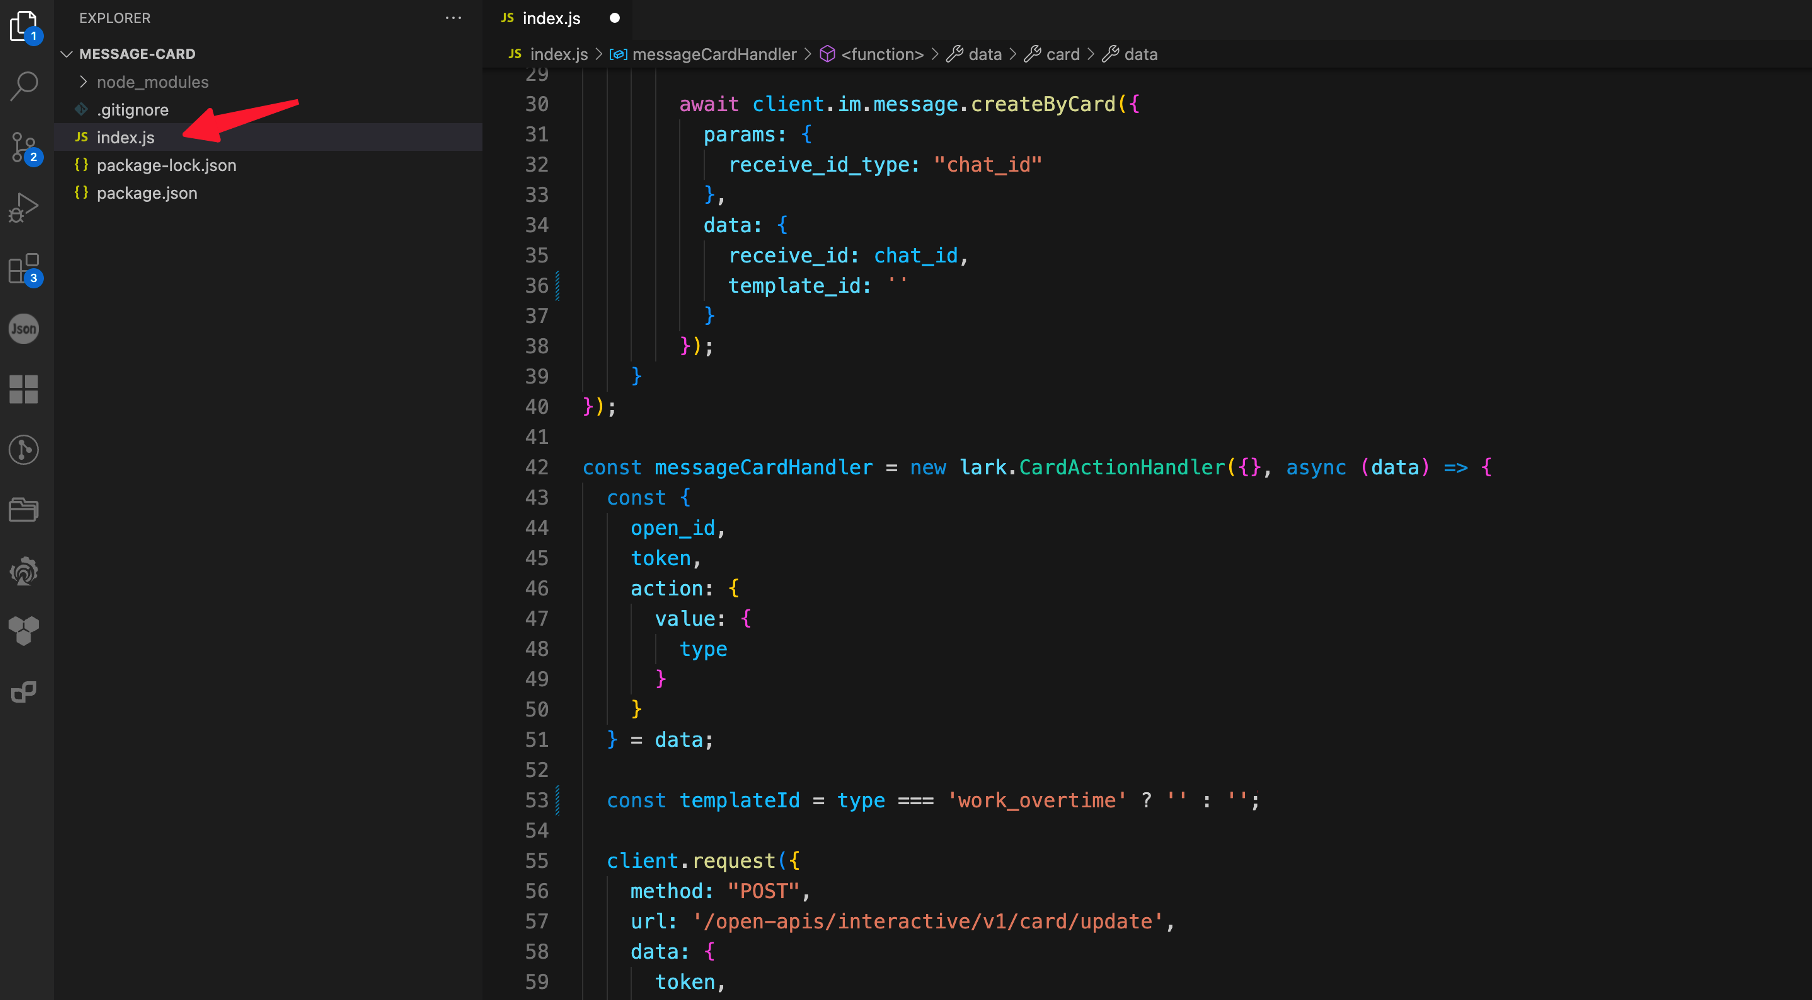Collapse the MESSAGE-CARD folder section
1812x1000 pixels.
268,54
